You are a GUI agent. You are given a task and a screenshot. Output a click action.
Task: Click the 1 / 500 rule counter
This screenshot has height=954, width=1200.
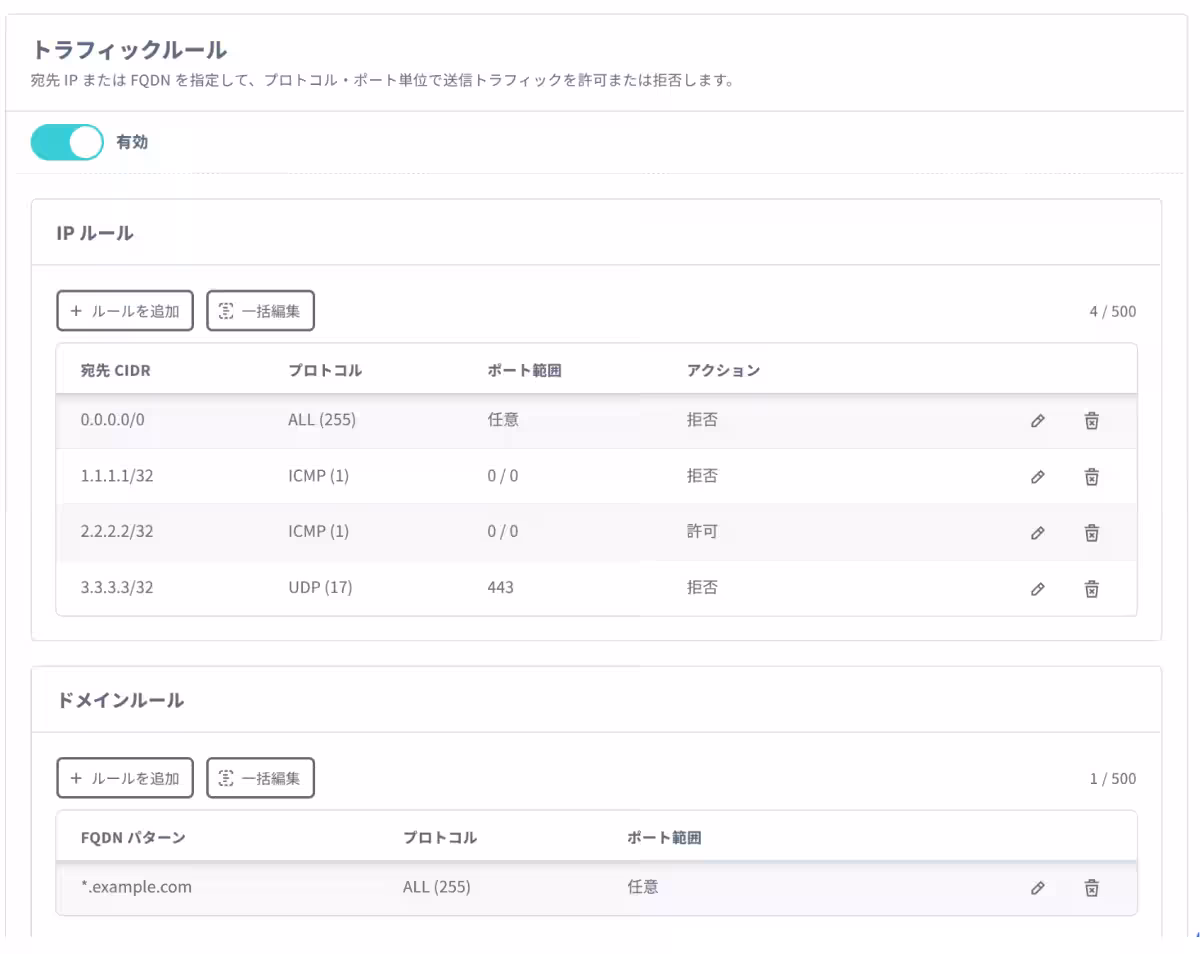(1112, 778)
